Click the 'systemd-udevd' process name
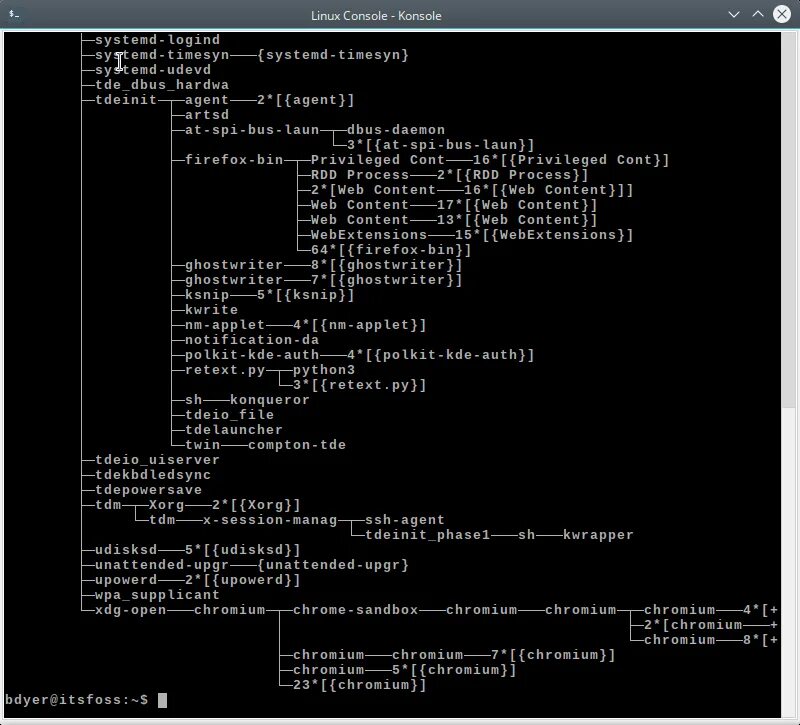Image resolution: width=800 pixels, height=725 pixels. click(x=153, y=70)
